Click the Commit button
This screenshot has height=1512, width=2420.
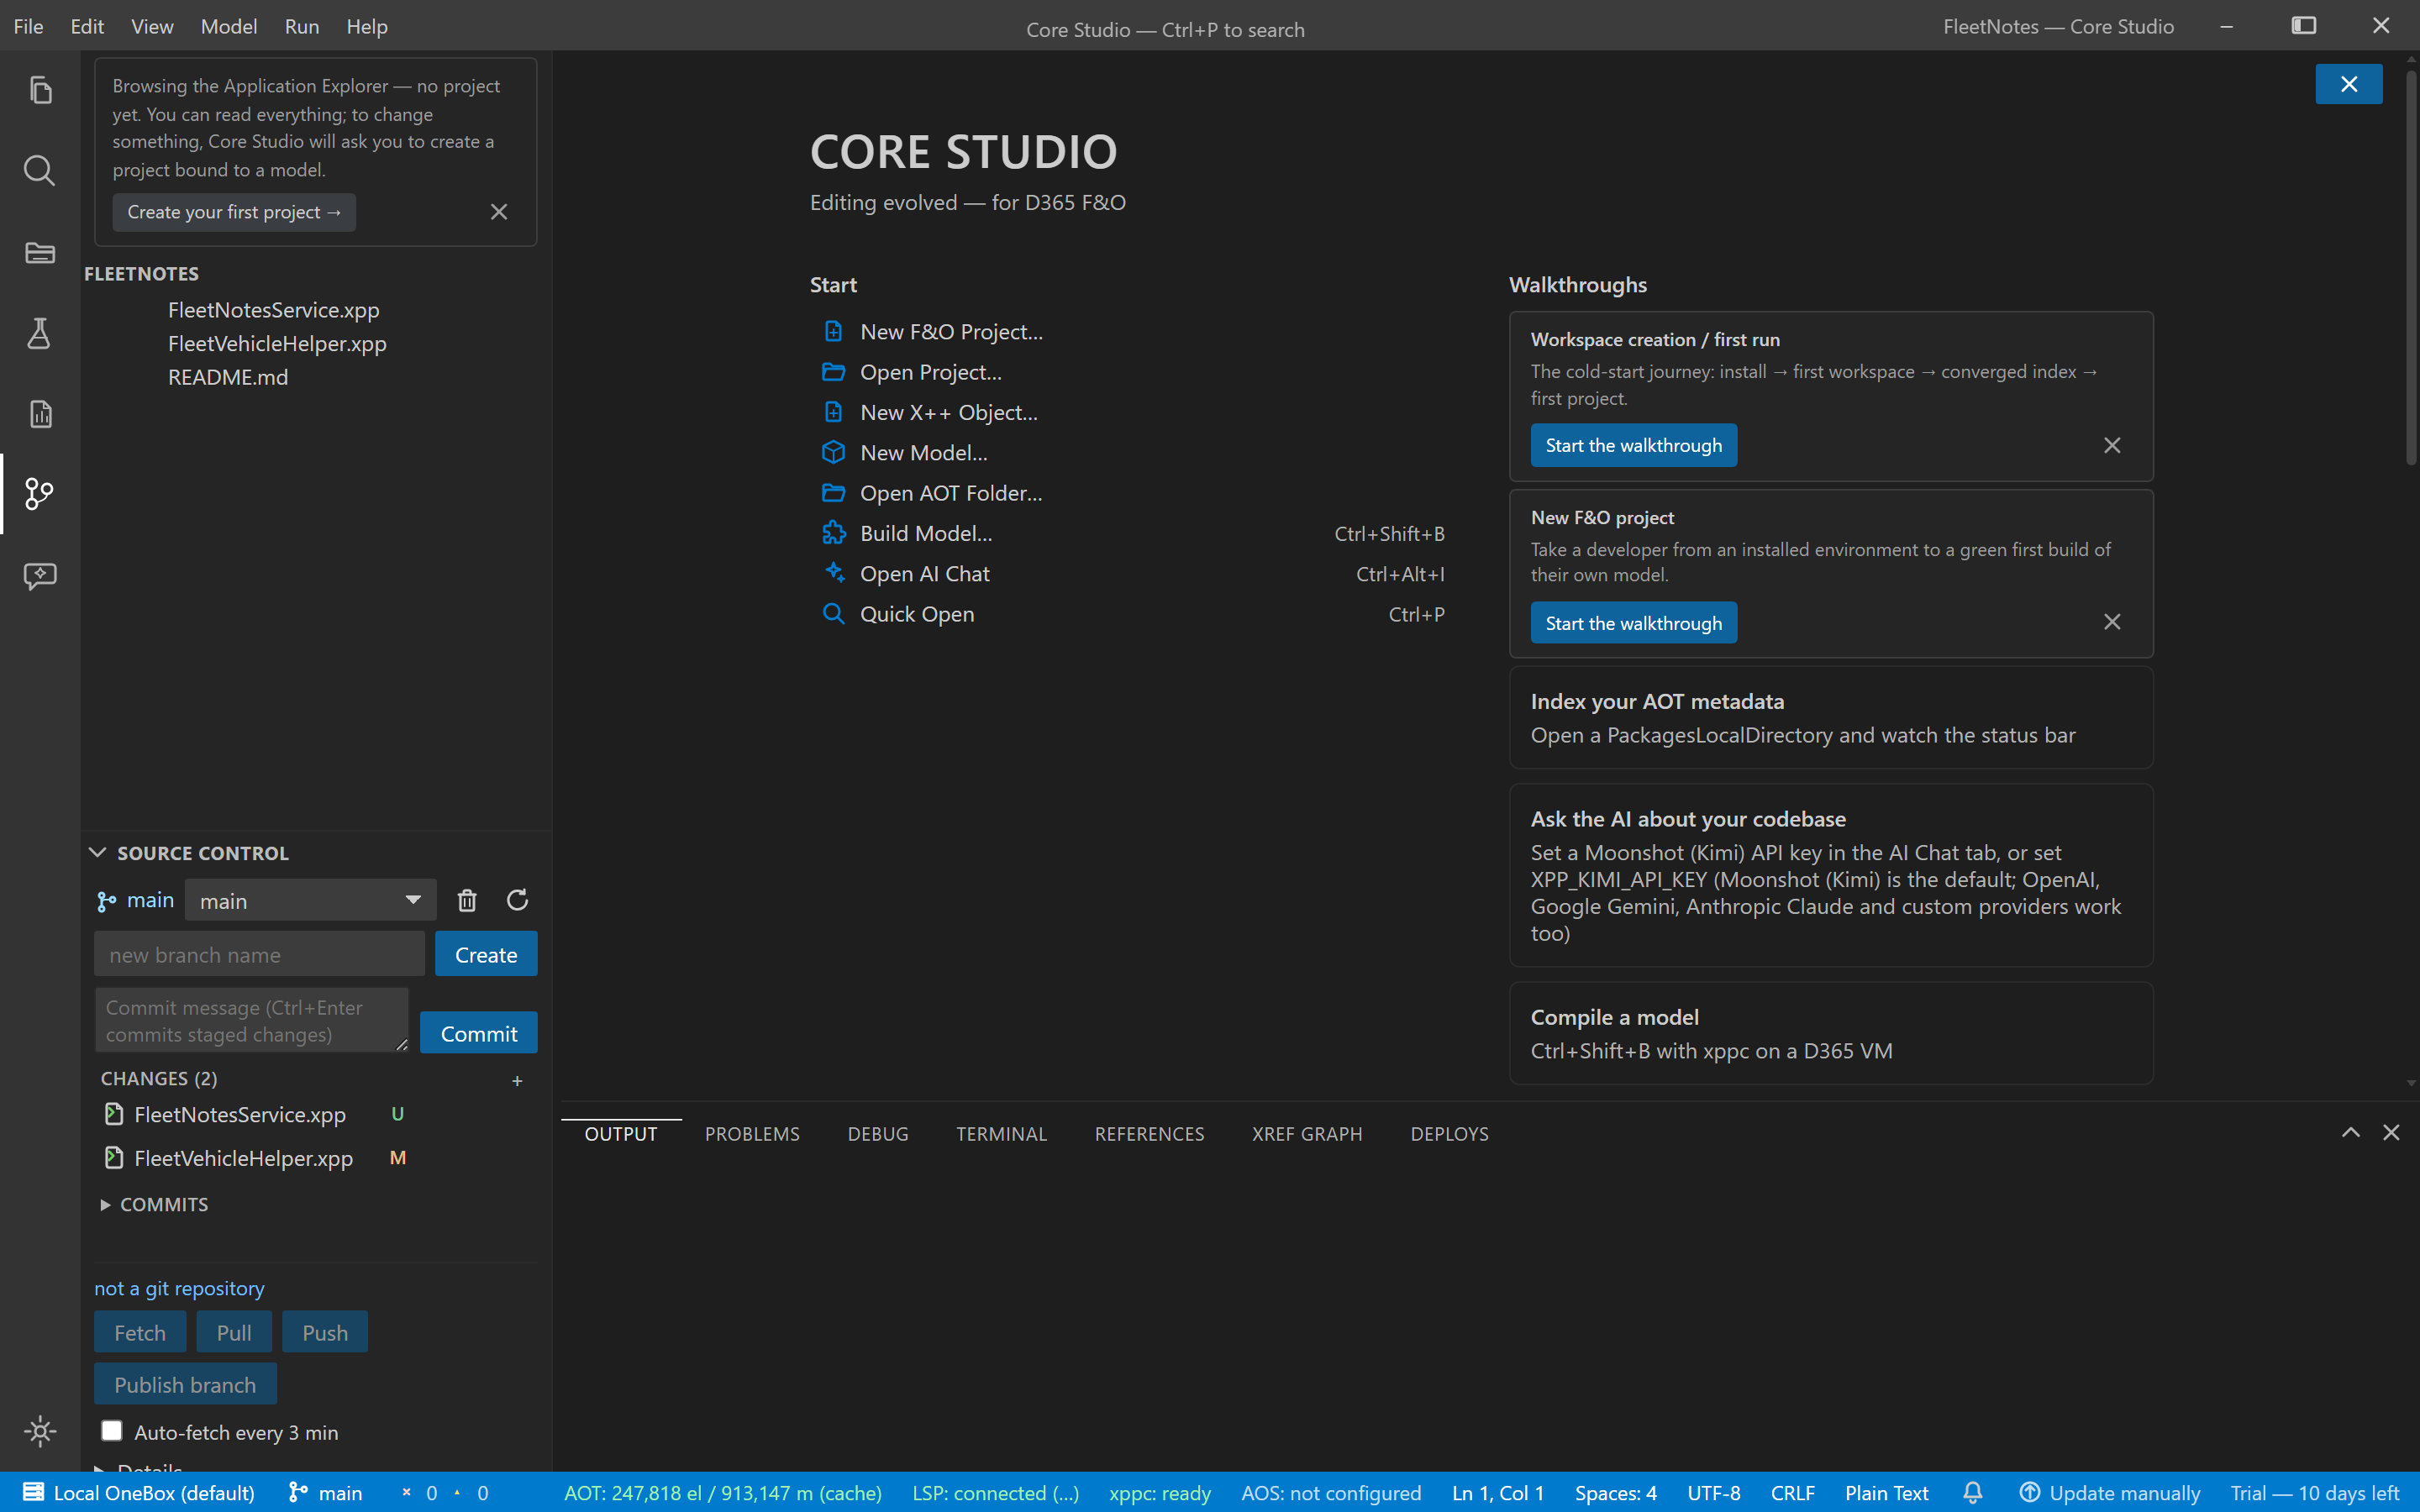479,1033
